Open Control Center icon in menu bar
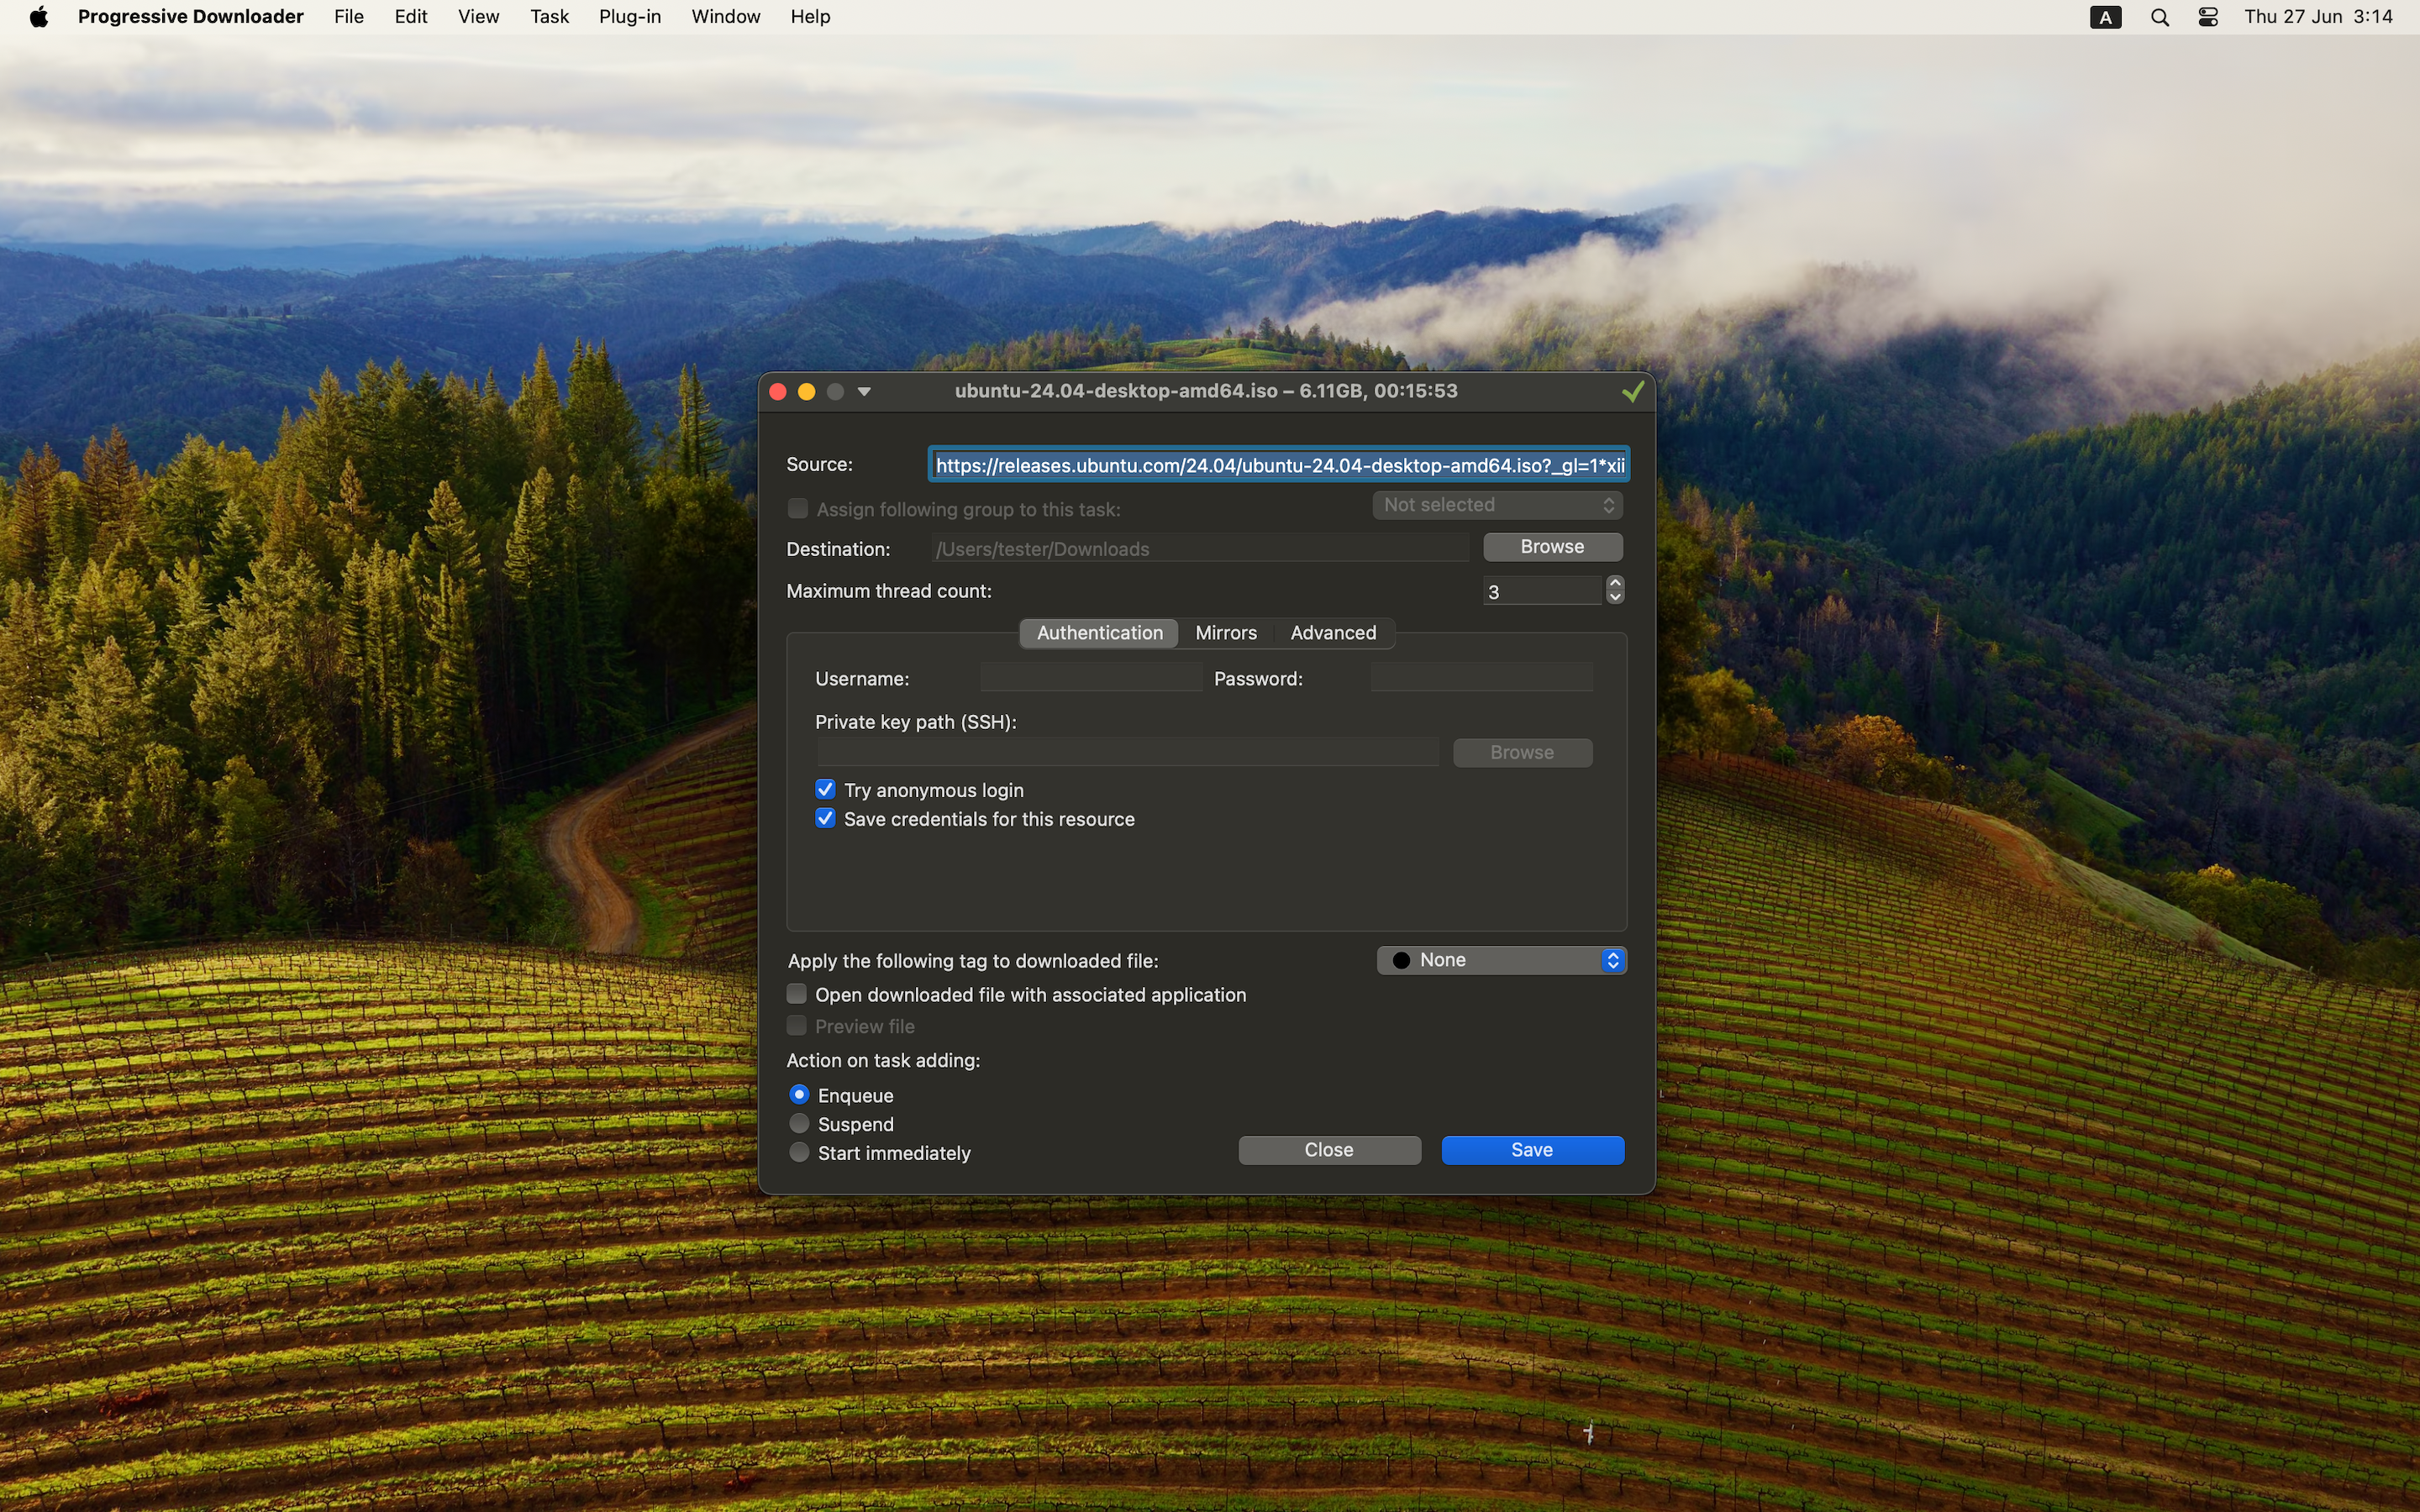The height and width of the screenshot is (1512, 2420). pos(2208,17)
